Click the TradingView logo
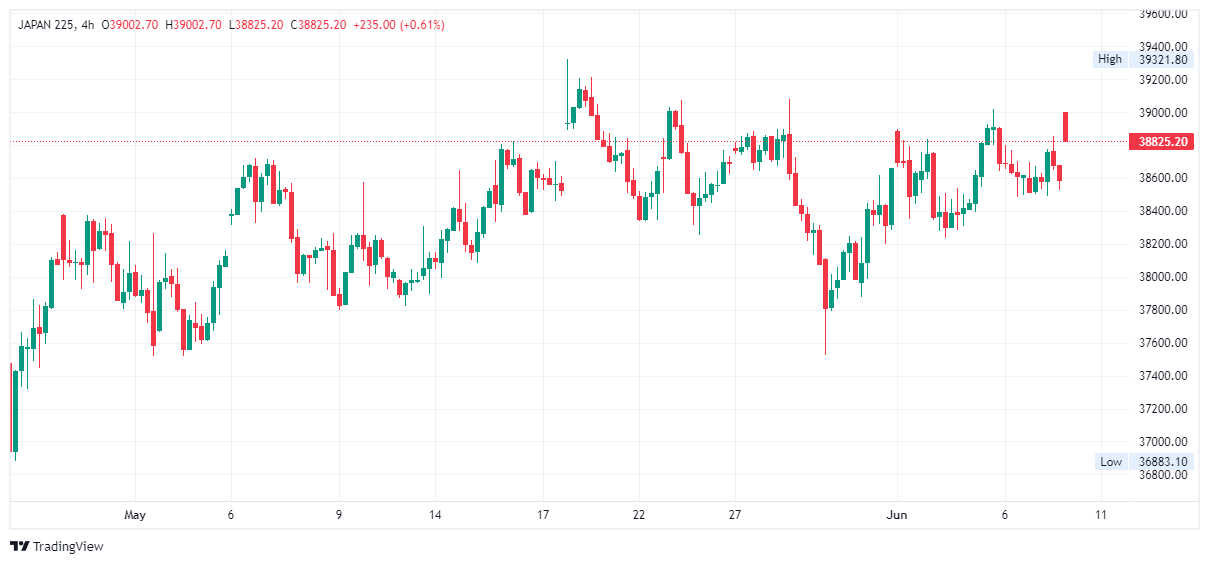This screenshot has height=564, width=1209. click(x=57, y=546)
